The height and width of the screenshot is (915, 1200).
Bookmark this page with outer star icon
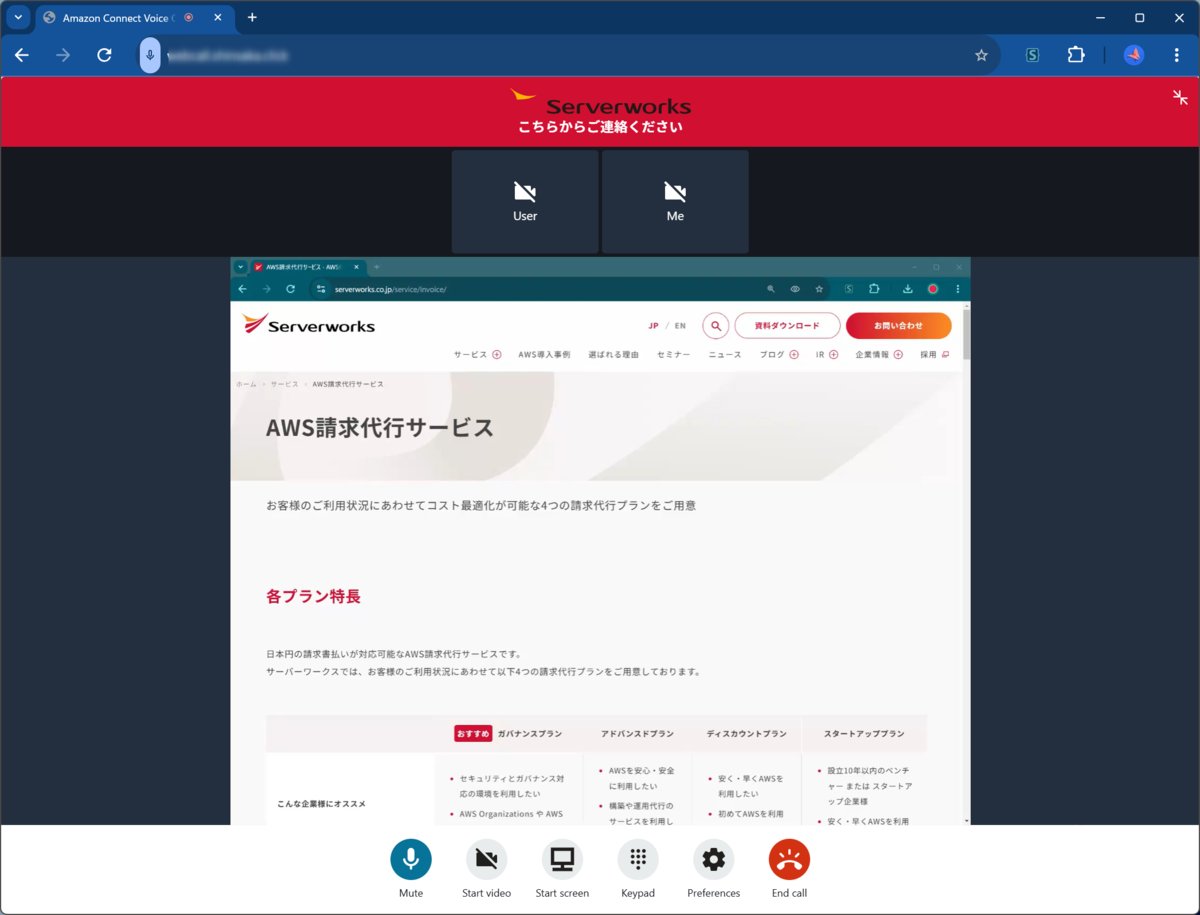click(x=981, y=55)
